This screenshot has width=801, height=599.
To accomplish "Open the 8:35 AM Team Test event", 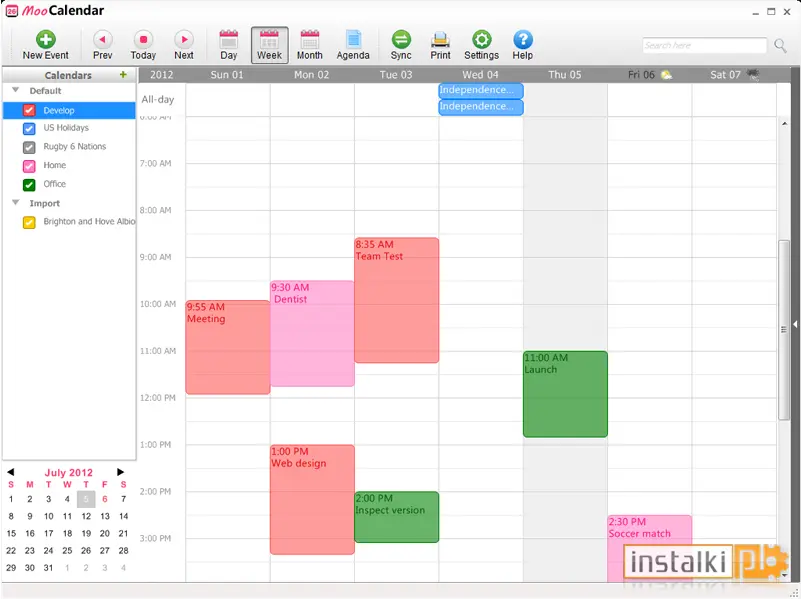I will [396, 300].
